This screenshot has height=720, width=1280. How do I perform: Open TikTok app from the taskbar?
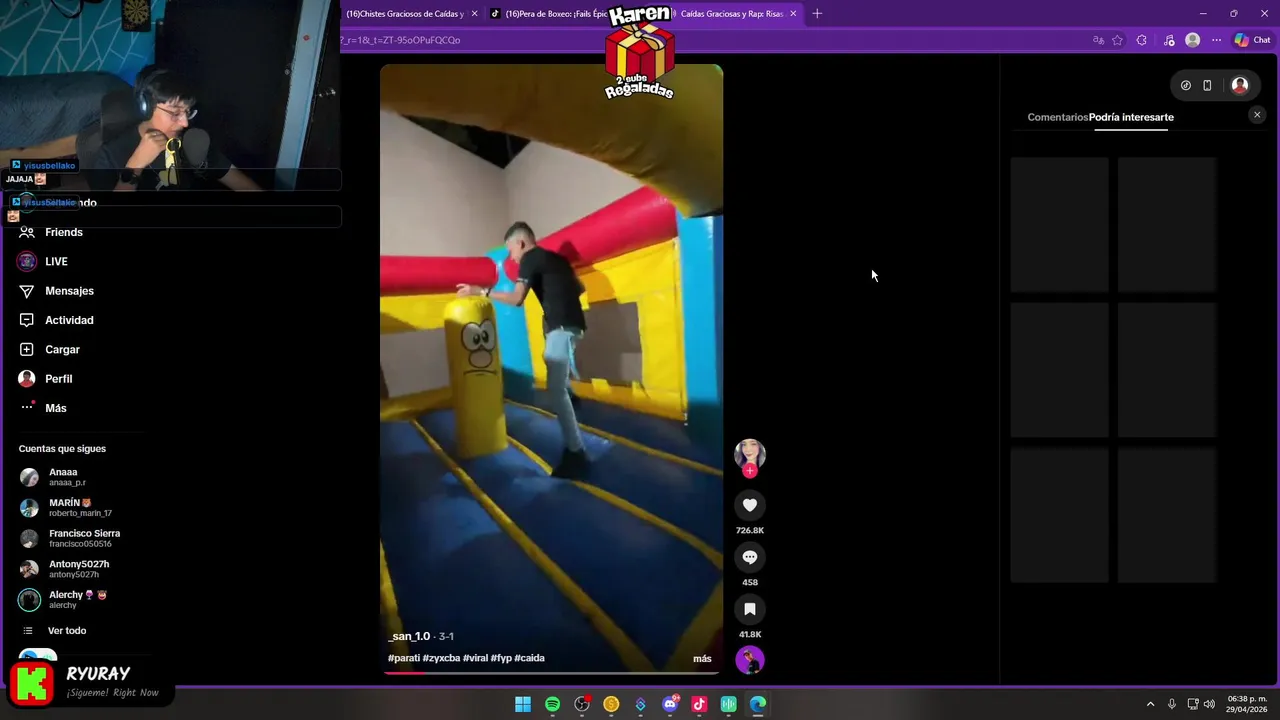pyautogui.click(x=699, y=704)
